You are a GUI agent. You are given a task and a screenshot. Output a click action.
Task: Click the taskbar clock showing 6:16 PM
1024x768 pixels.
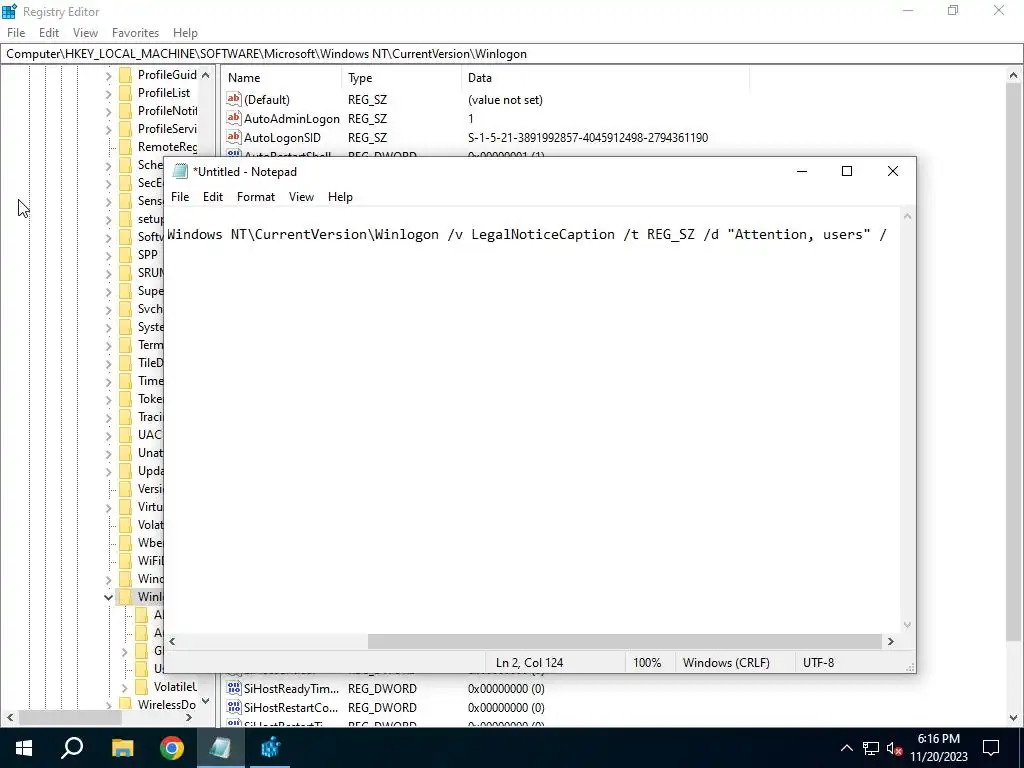(938, 748)
